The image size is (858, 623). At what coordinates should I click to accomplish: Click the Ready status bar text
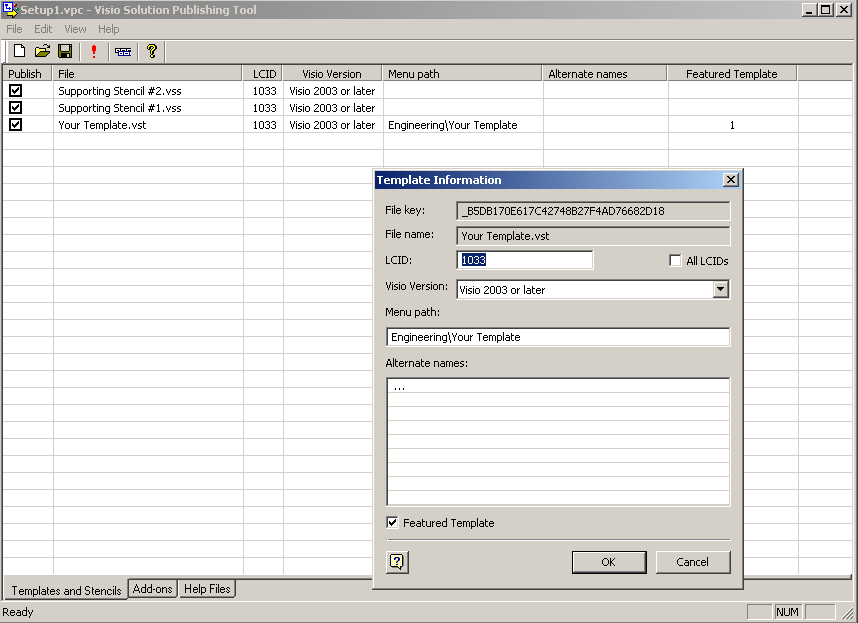click(18, 612)
